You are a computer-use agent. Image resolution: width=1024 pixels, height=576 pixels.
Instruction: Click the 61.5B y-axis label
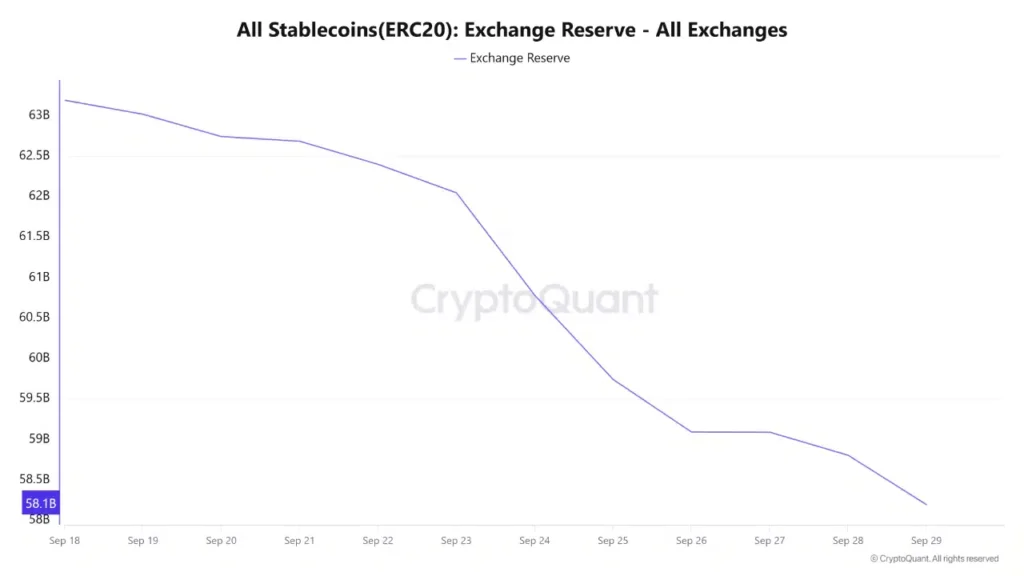point(36,236)
